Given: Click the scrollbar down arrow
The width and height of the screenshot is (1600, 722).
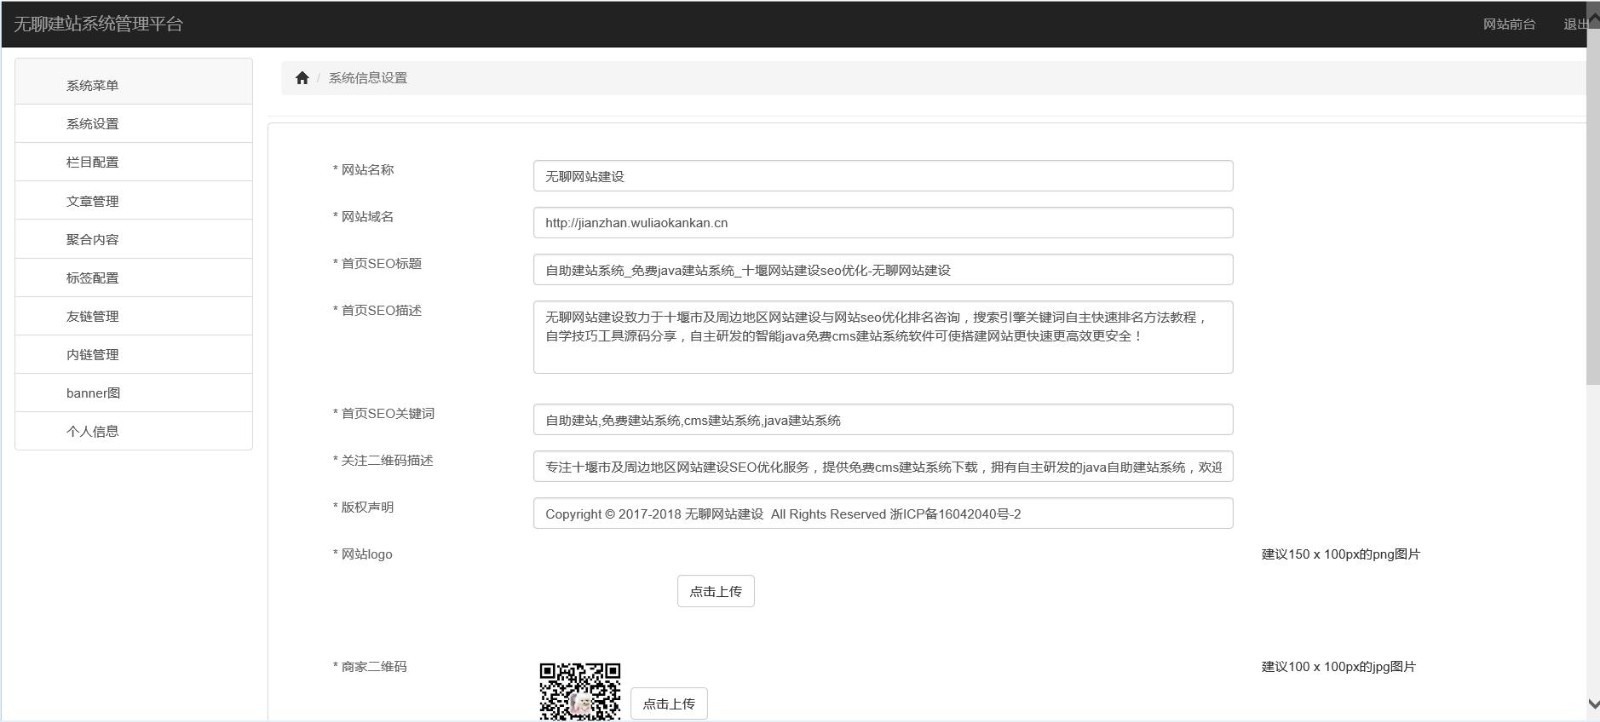Looking at the screenshot, I should tap(1592, 705).
